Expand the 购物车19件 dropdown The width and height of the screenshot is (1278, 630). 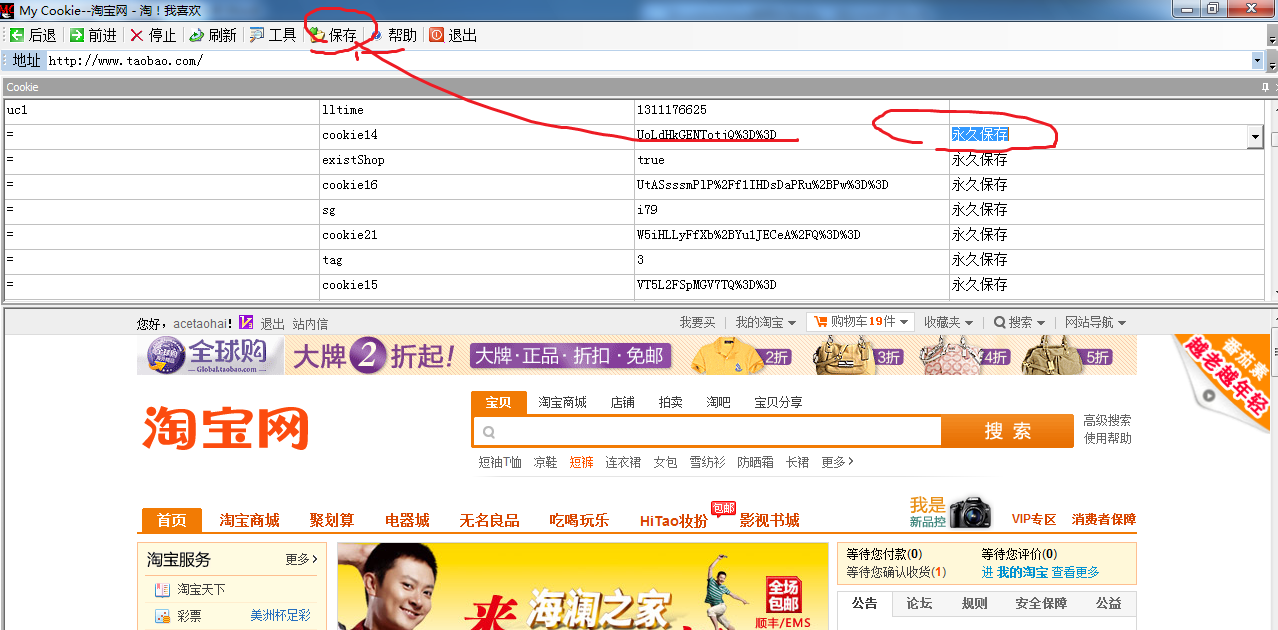tap(860, 322)
